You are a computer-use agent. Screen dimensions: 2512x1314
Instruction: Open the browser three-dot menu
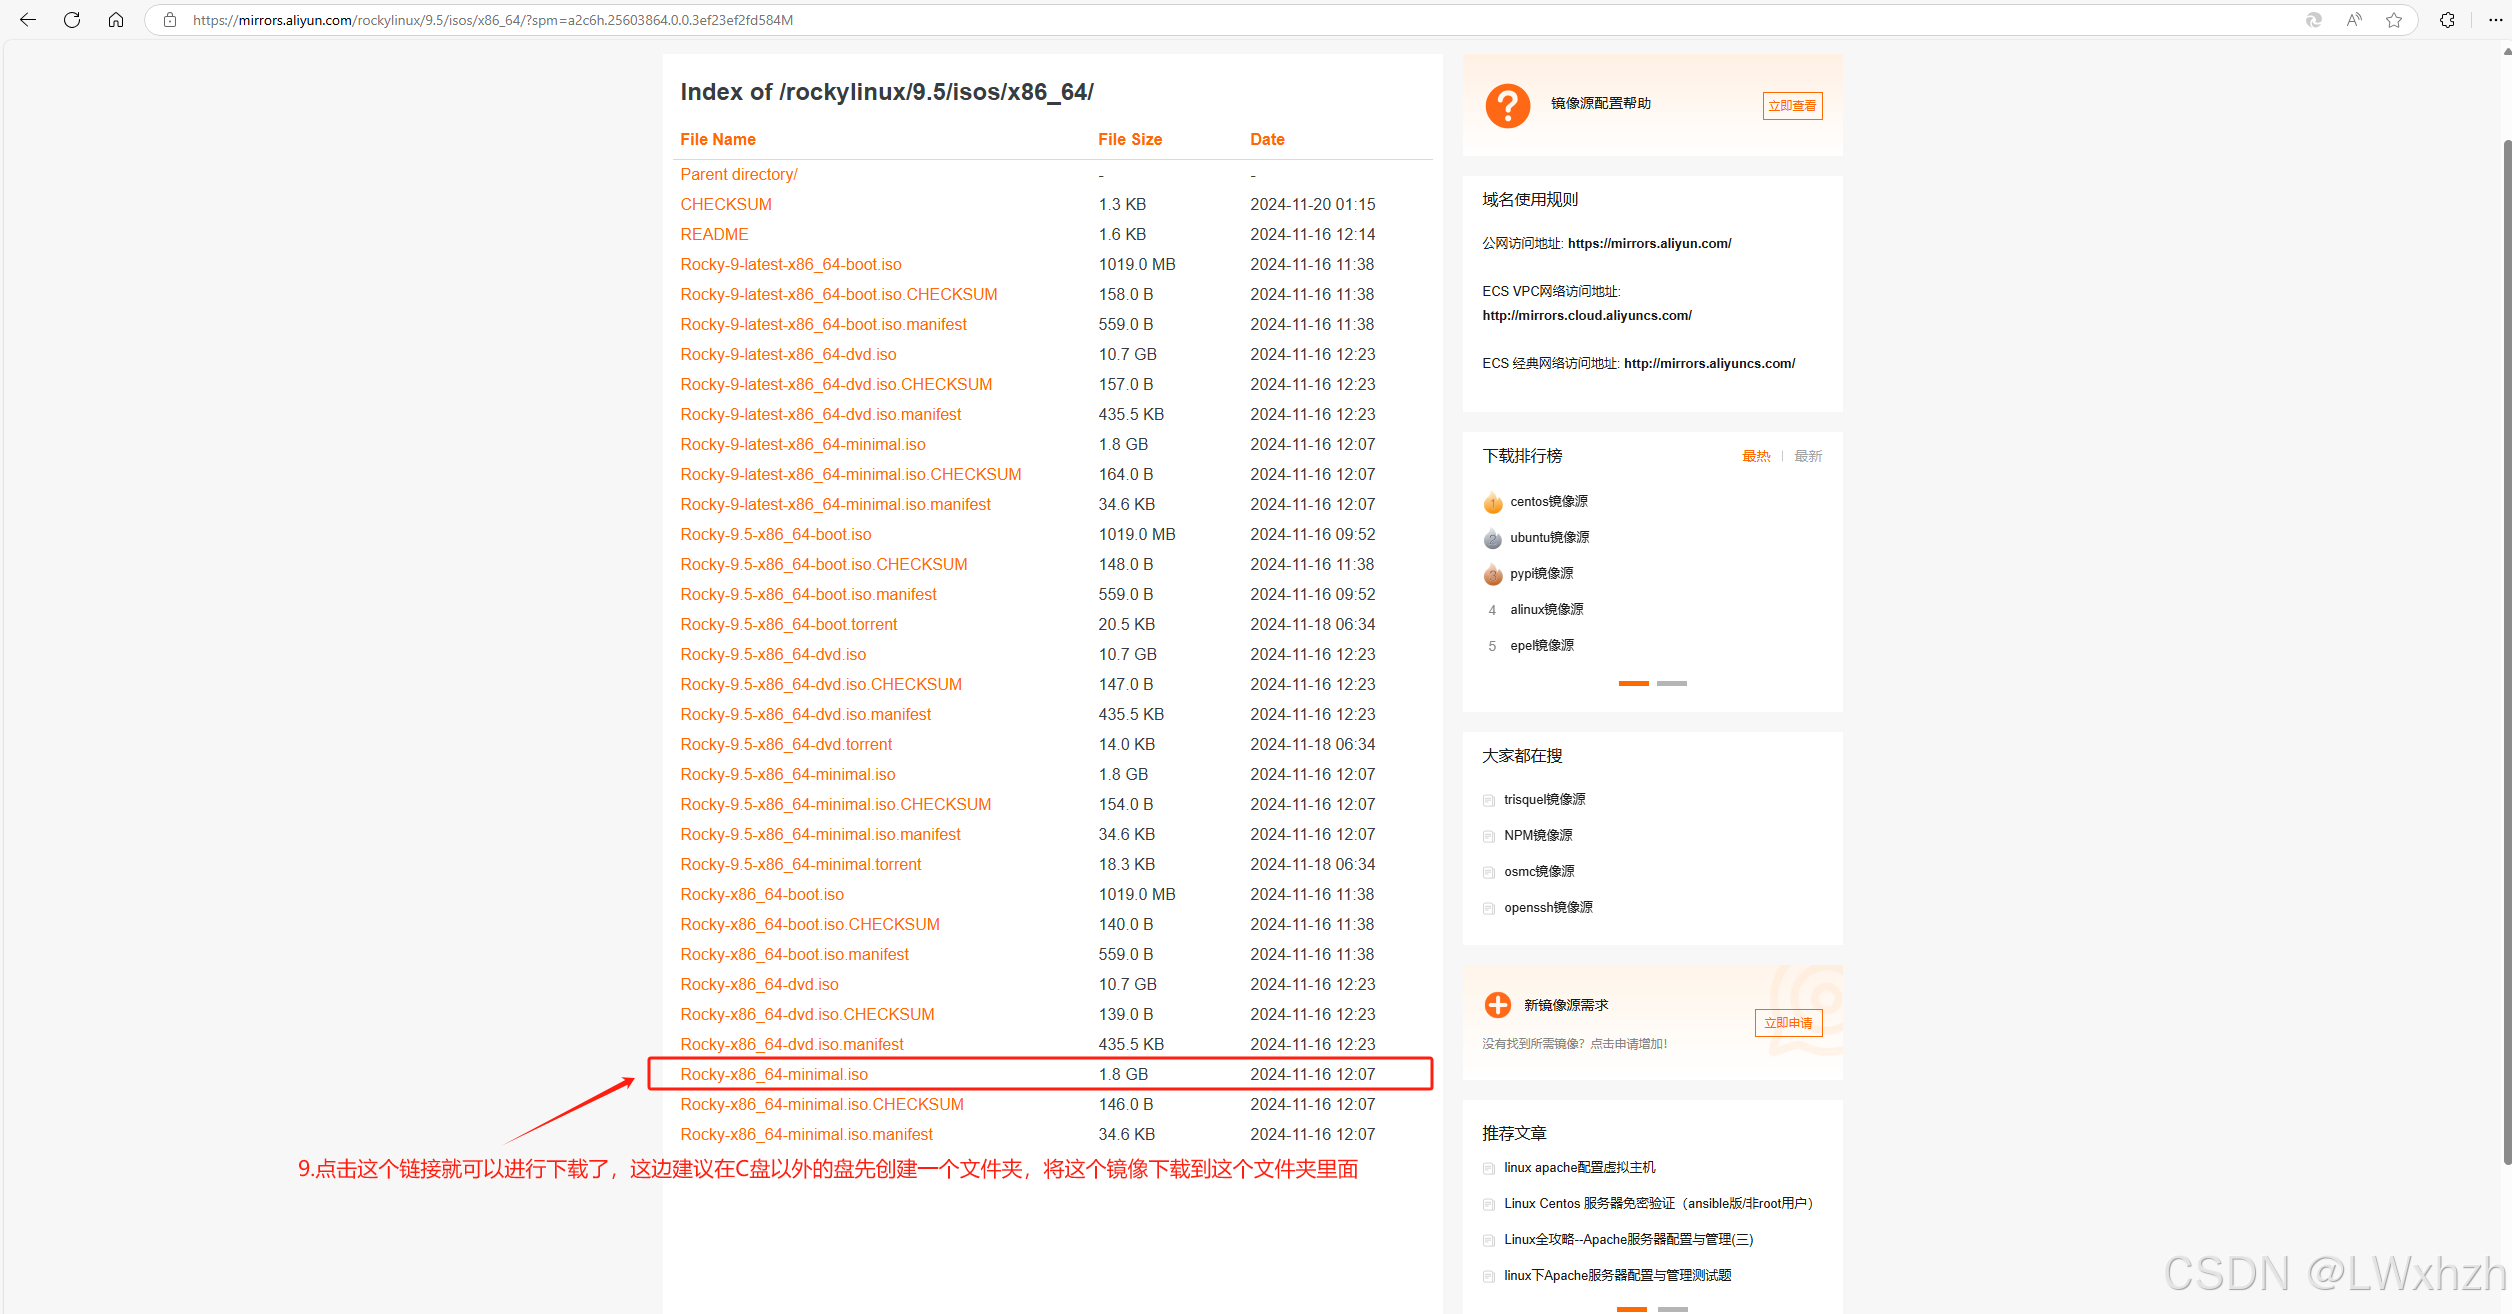point(2494,20)
